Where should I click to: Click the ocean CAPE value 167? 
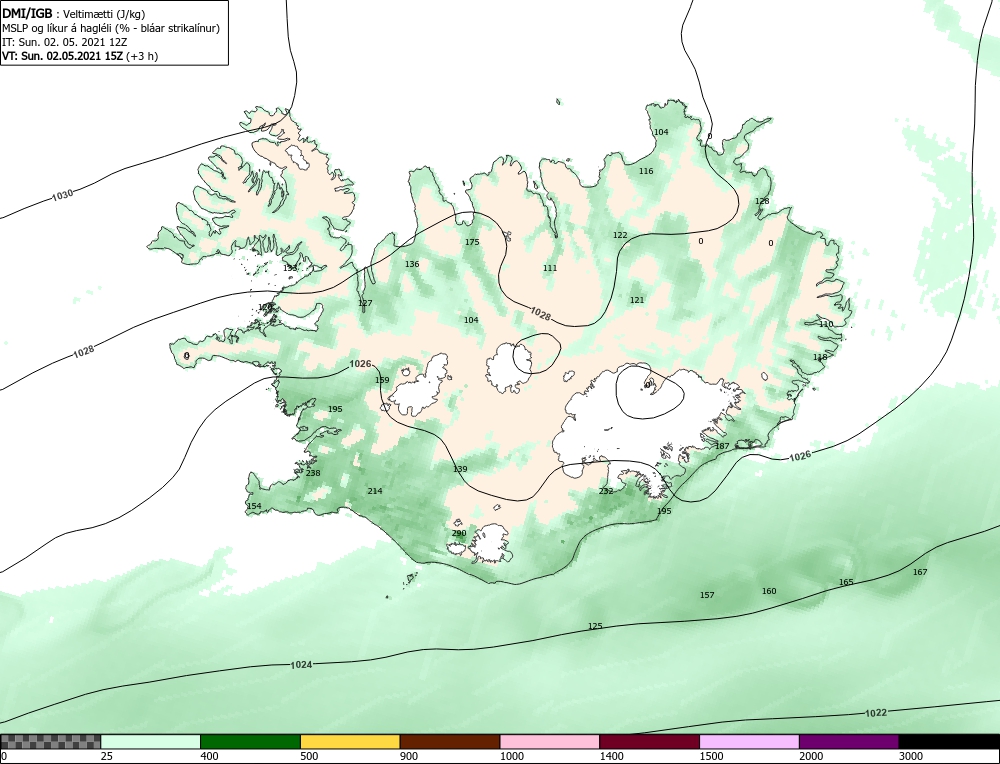[920, 573]
